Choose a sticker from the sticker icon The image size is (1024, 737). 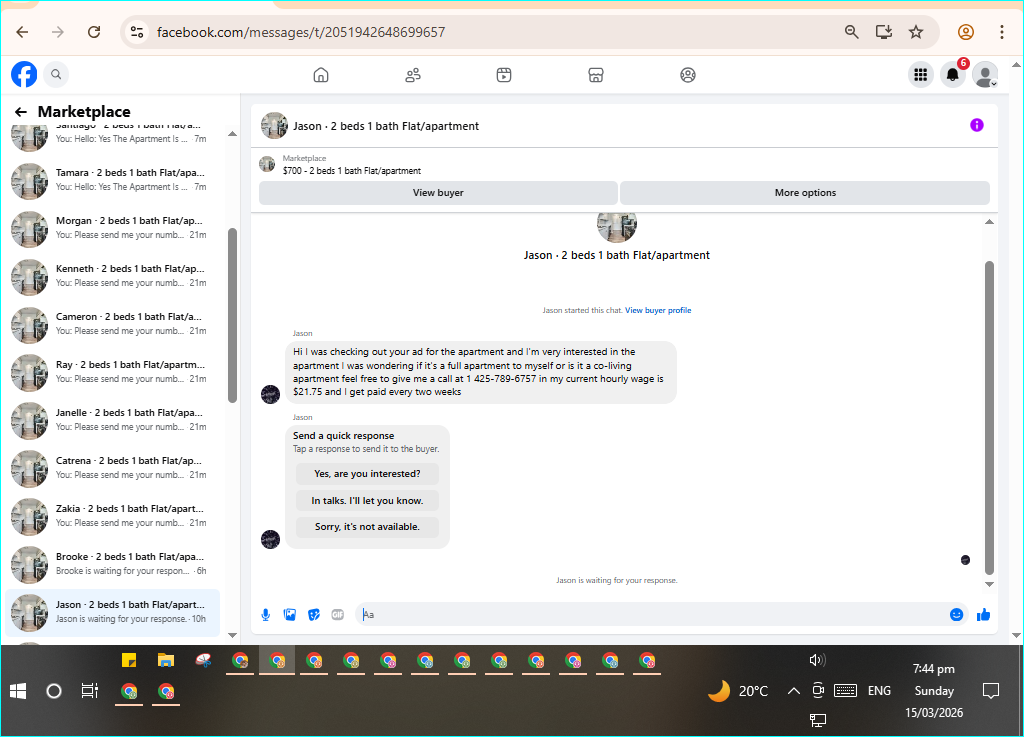pos(313,614)
